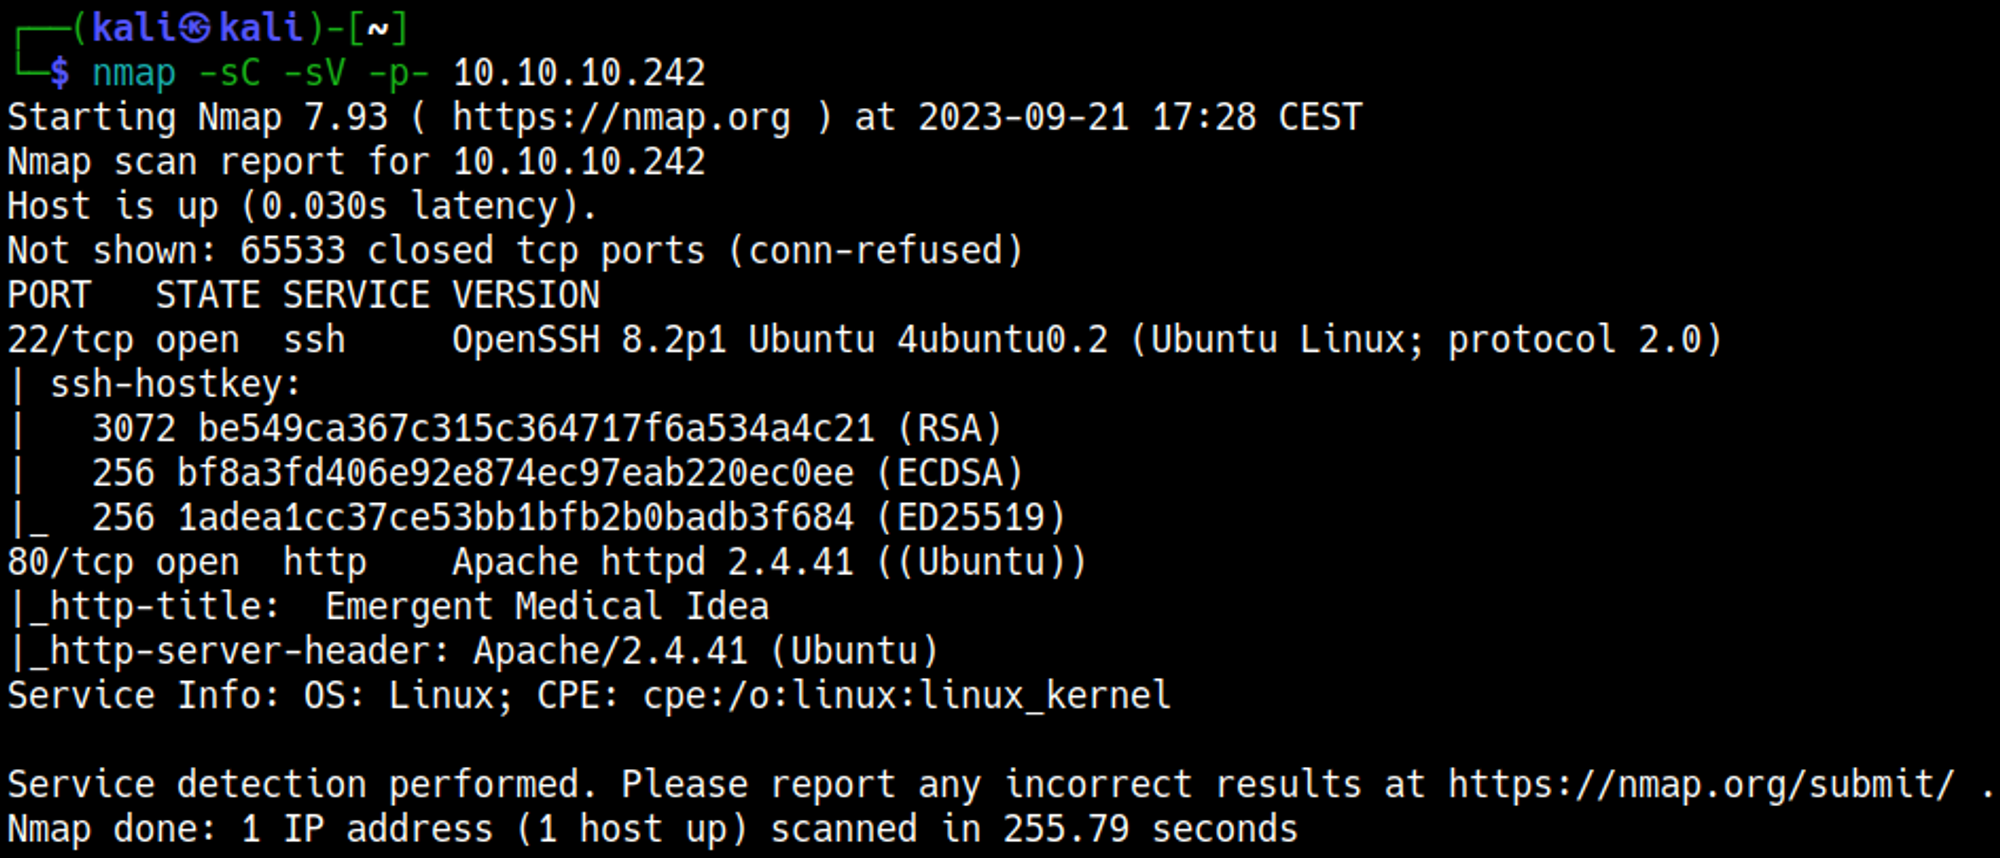Select the ECDSA host key fingerprint
The height and width of the screenshot is (858, 2000).
[515, 473]
